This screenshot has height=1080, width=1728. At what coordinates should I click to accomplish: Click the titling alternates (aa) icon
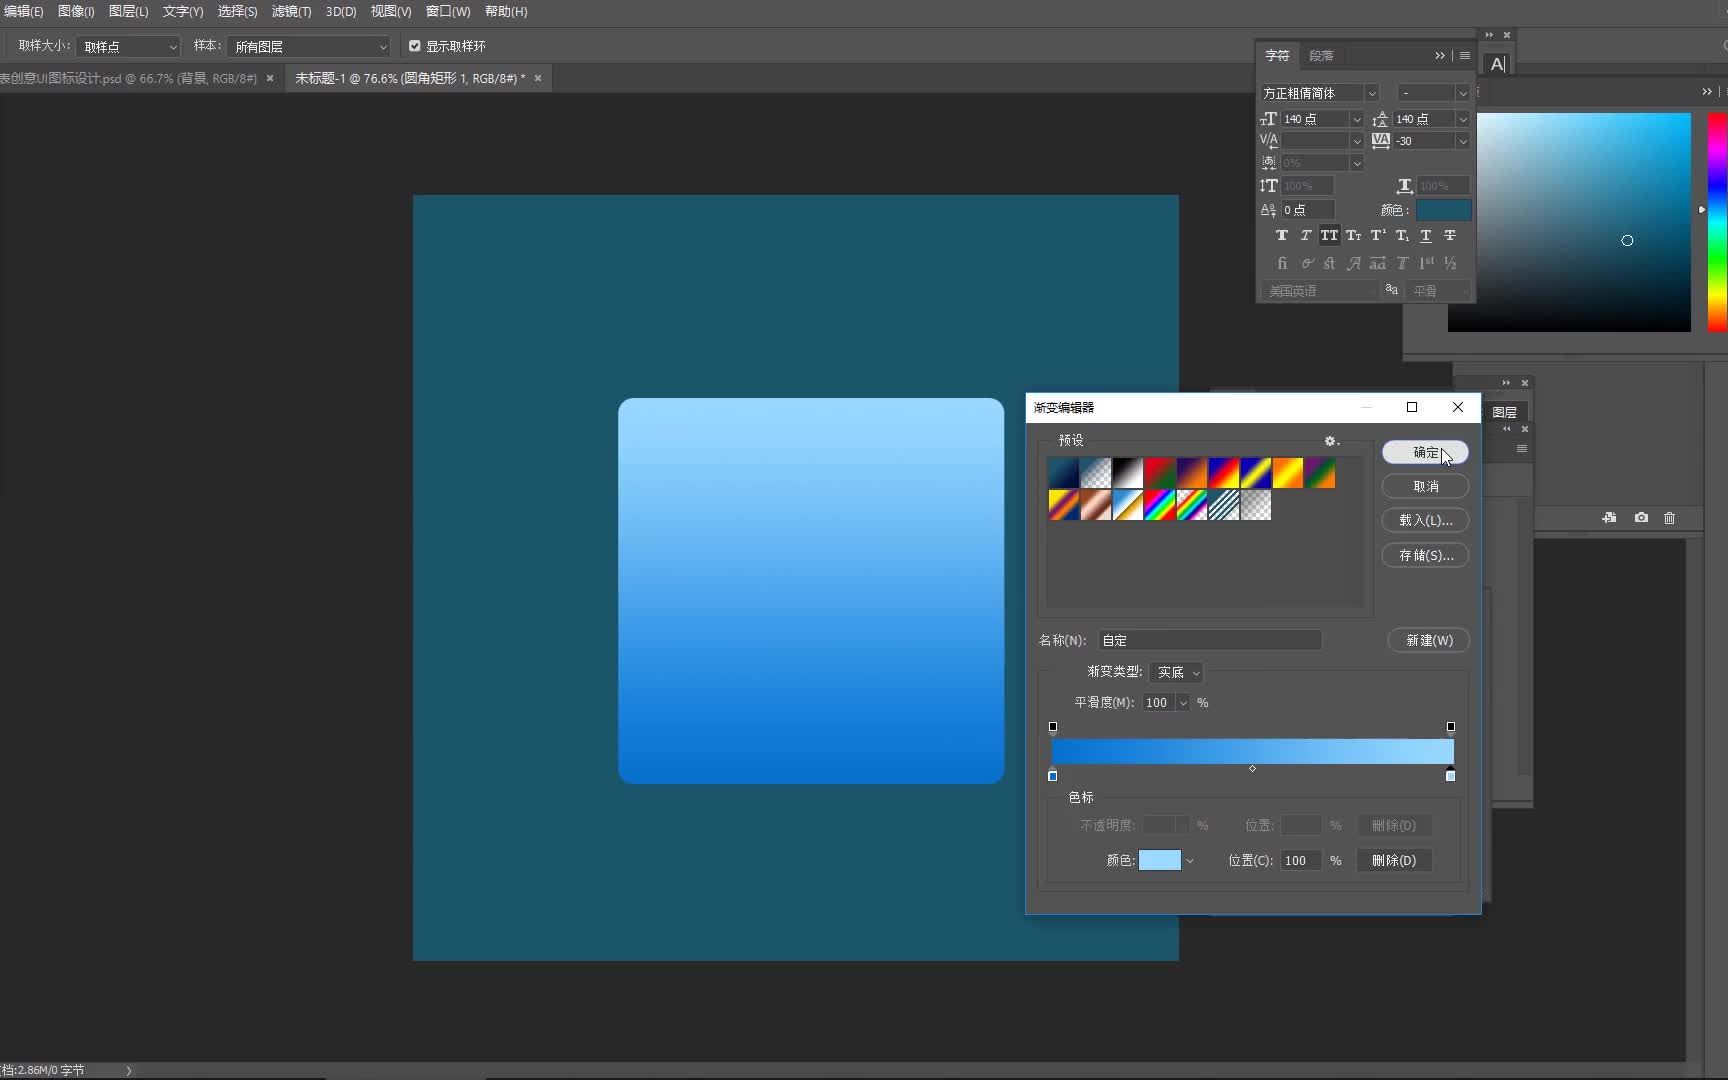[x=1378, y=263]
